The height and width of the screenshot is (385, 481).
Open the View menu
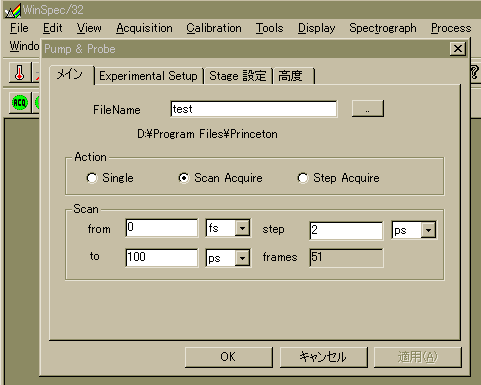[89, 28]
